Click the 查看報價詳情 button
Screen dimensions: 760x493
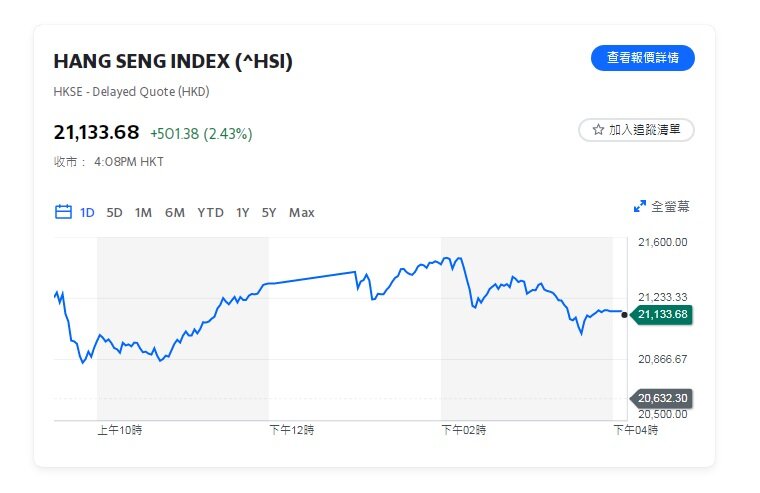click(x=642, y=58)
